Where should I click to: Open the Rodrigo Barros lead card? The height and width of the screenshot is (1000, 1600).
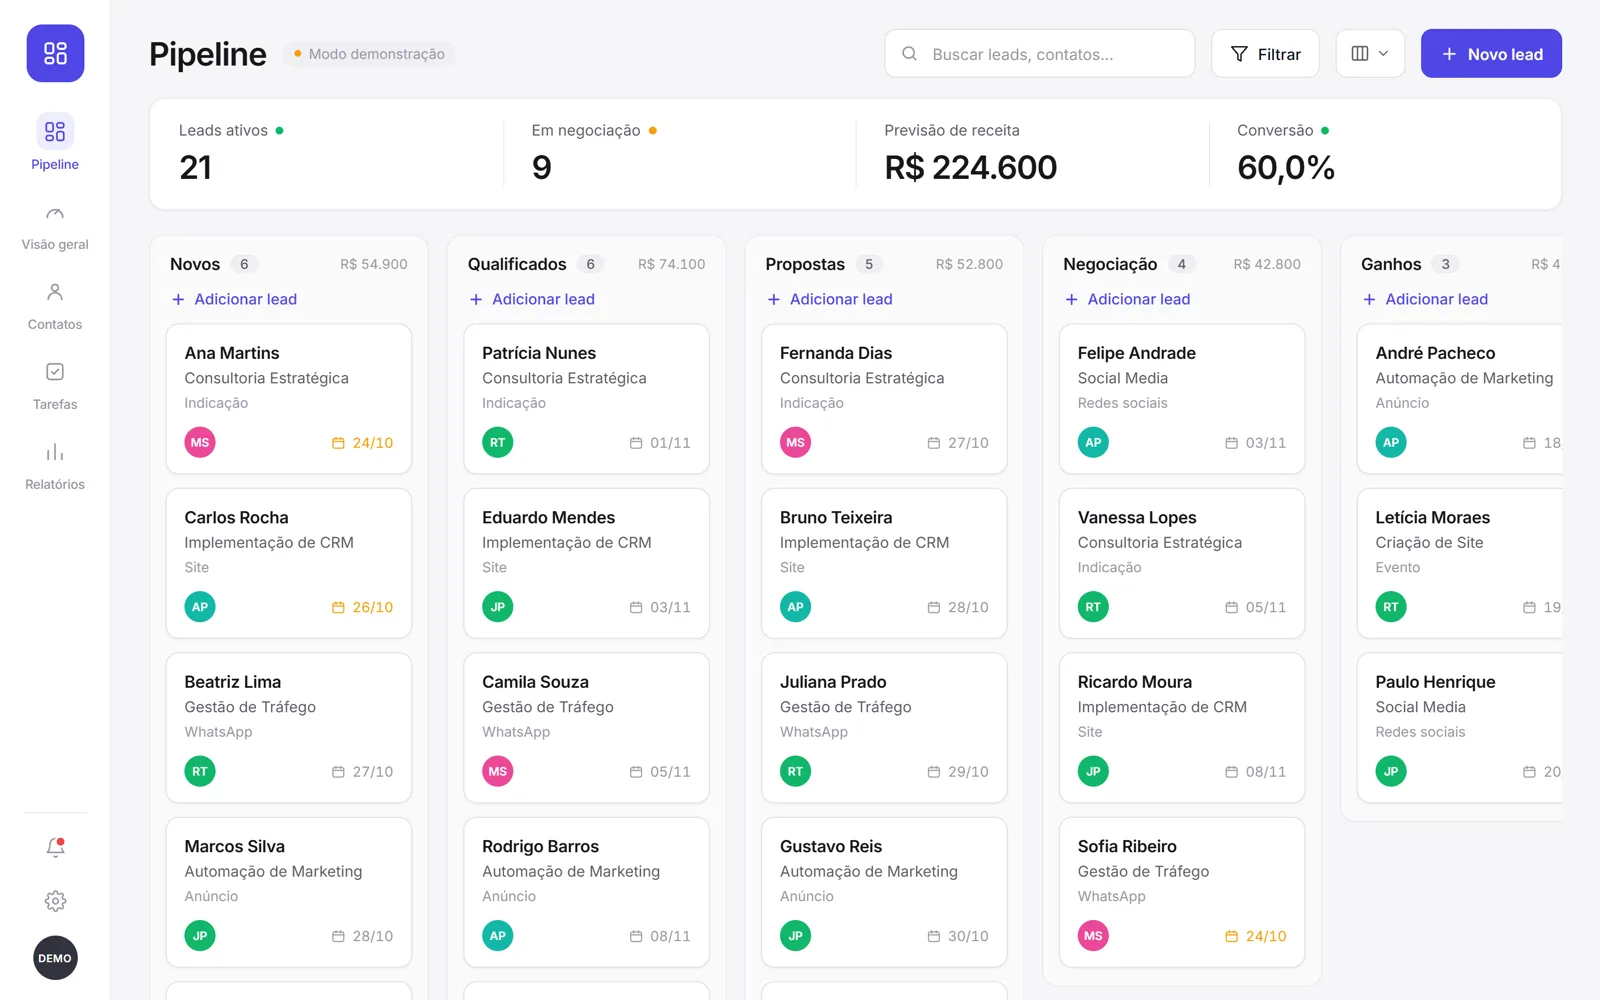587,892
